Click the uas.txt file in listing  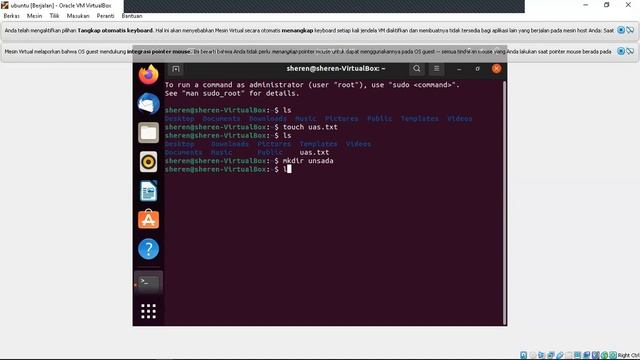tap(314, 152)
